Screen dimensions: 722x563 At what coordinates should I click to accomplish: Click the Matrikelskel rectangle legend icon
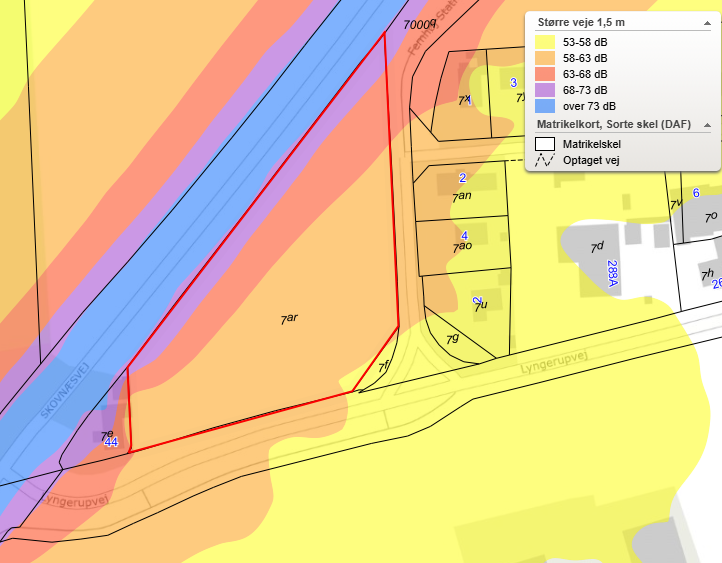tap(545, 145)
